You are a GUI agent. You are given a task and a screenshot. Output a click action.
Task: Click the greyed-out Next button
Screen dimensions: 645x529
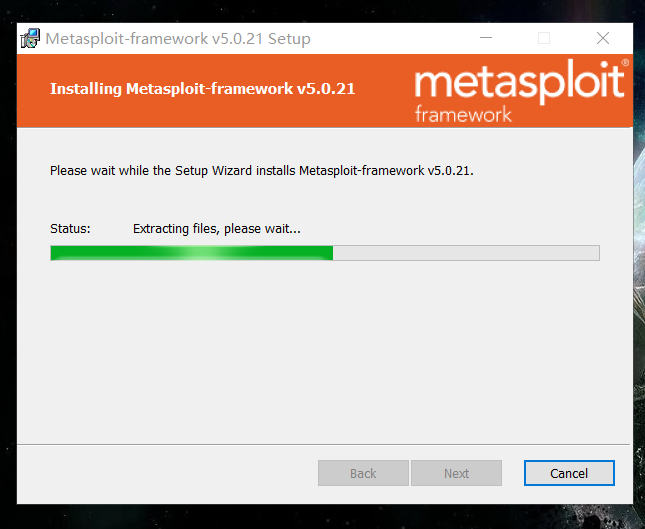tap(456, 473)
